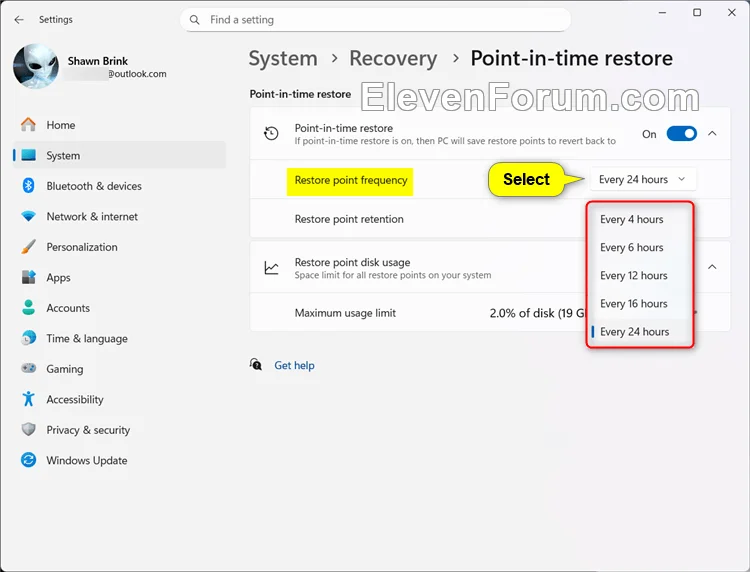Click the Restore point frequency label
This screenshot has width=750, height=572.
click(x=351, y=180)
